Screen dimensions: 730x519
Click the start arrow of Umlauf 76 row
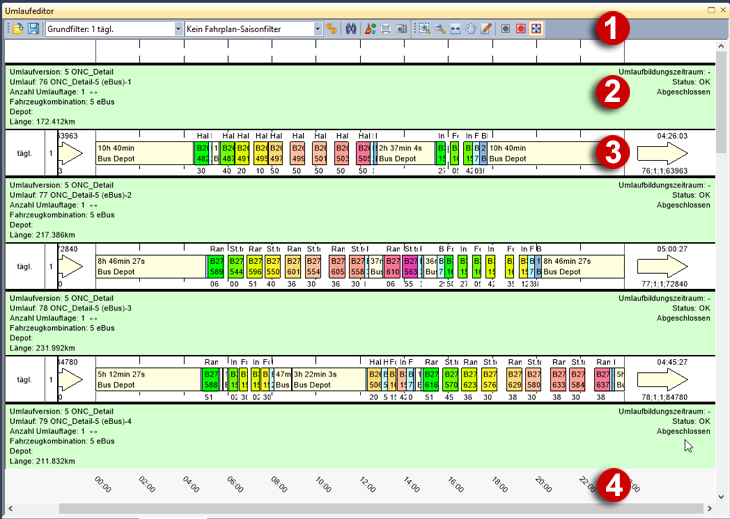point(74,153)
